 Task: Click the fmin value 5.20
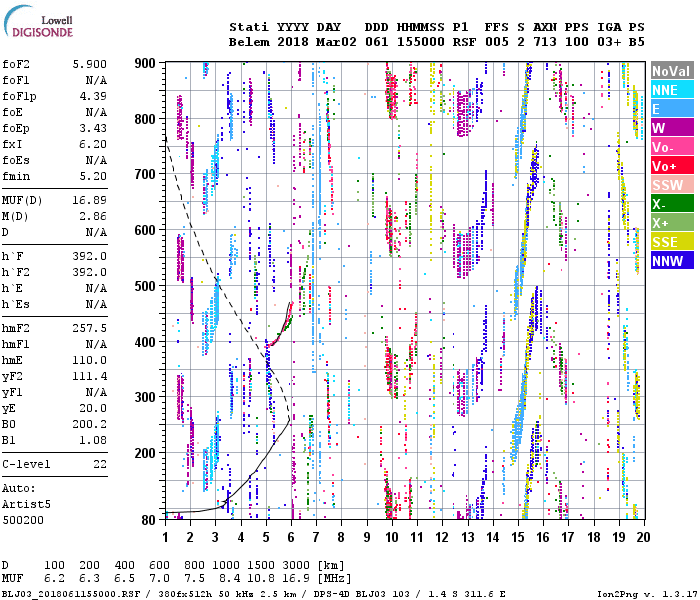pyautogui.click(x=93, y=176)
